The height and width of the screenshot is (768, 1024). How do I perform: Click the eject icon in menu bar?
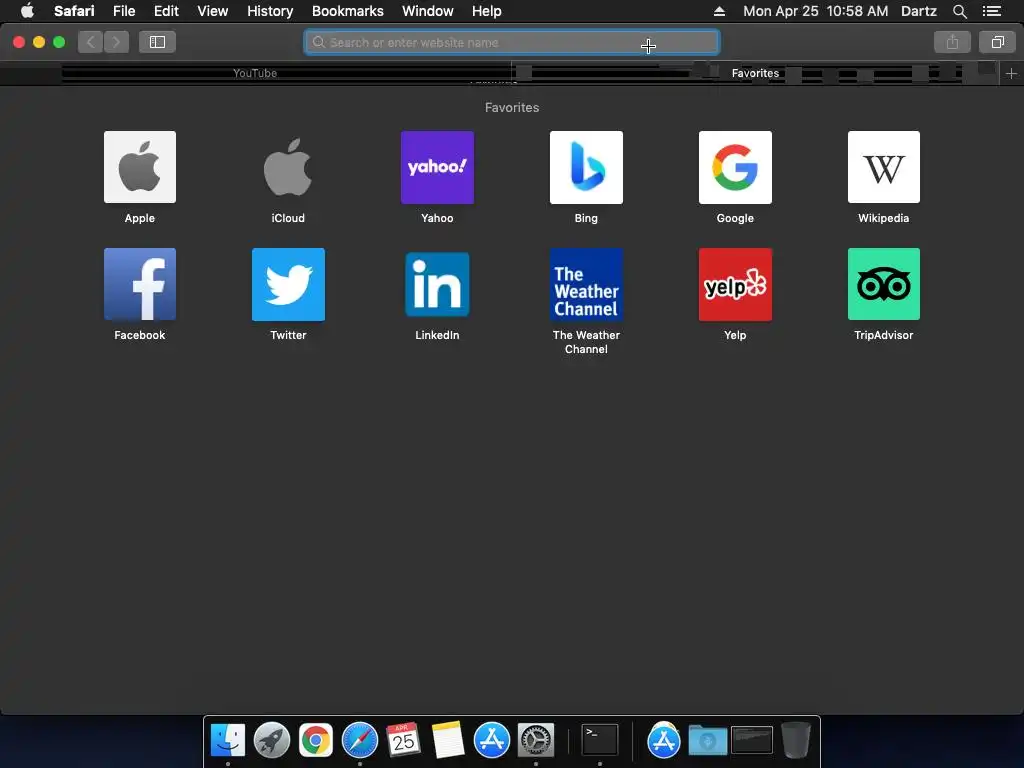pyautogui.click(x=719, y=11)
